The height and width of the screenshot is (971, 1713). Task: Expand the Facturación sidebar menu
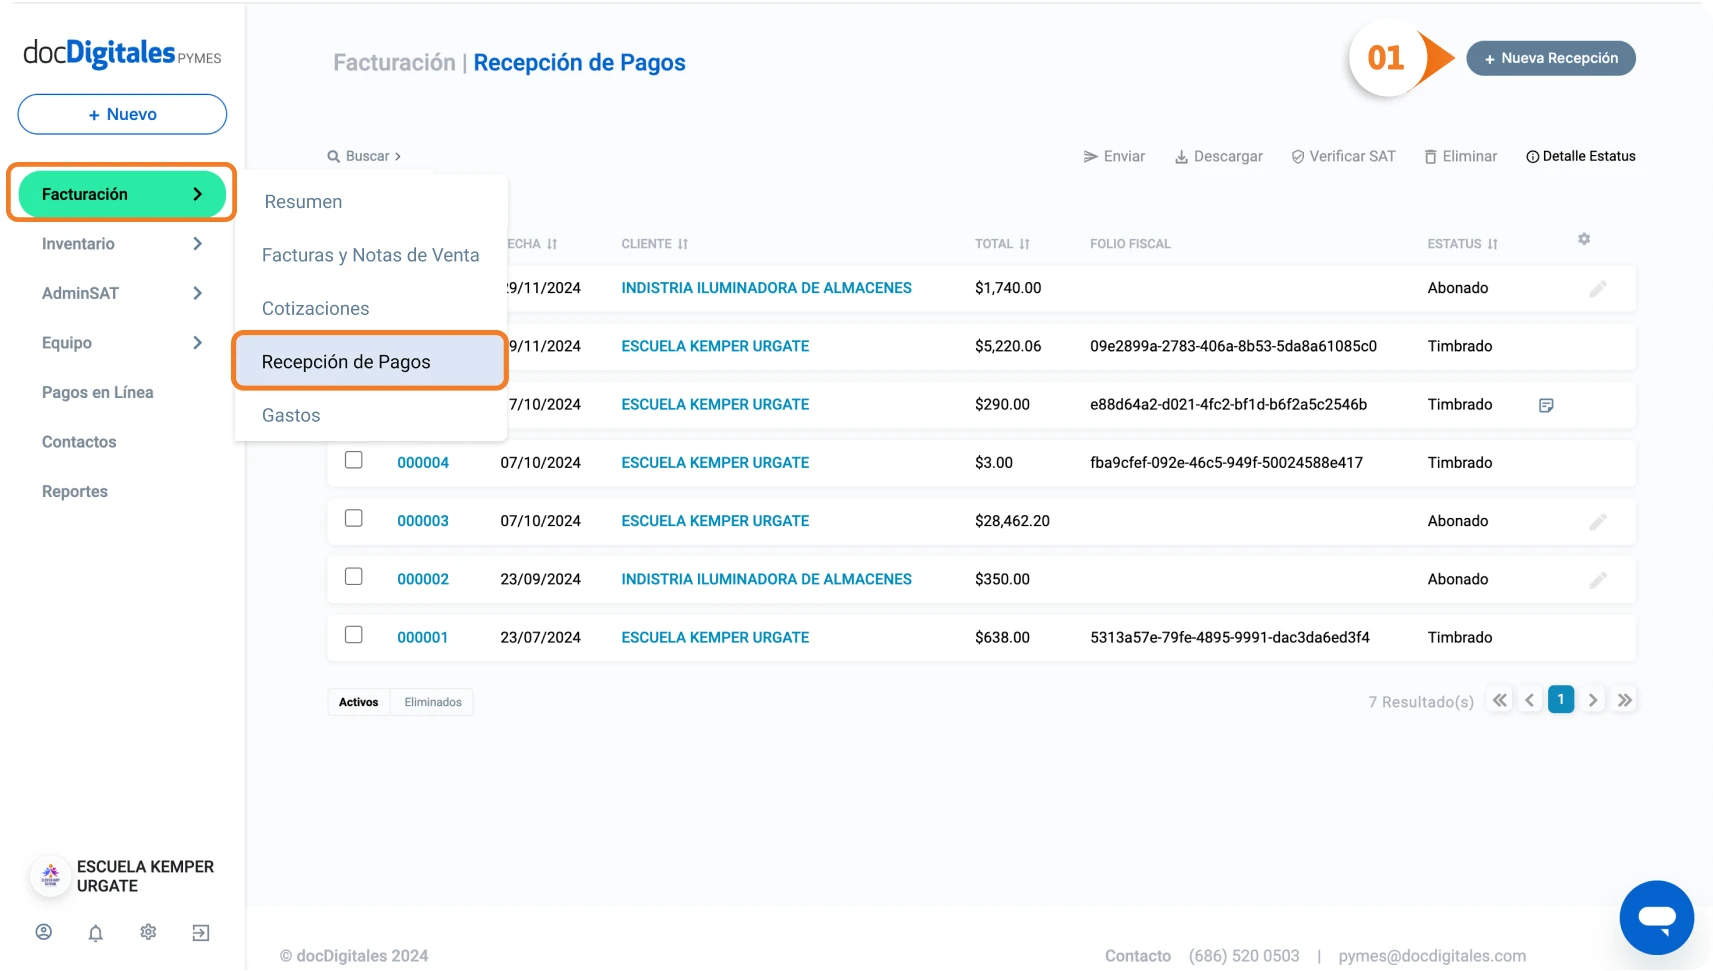tap(122, 194)
